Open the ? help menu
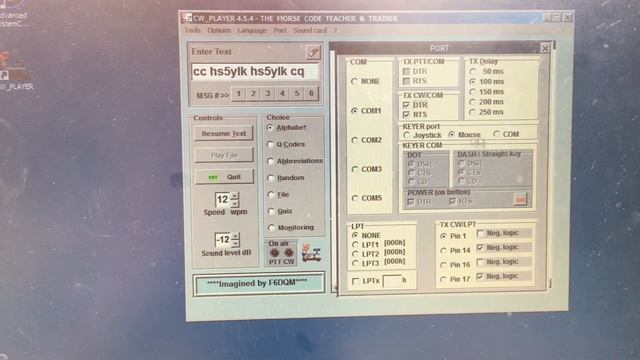 (x=335, y=30)
